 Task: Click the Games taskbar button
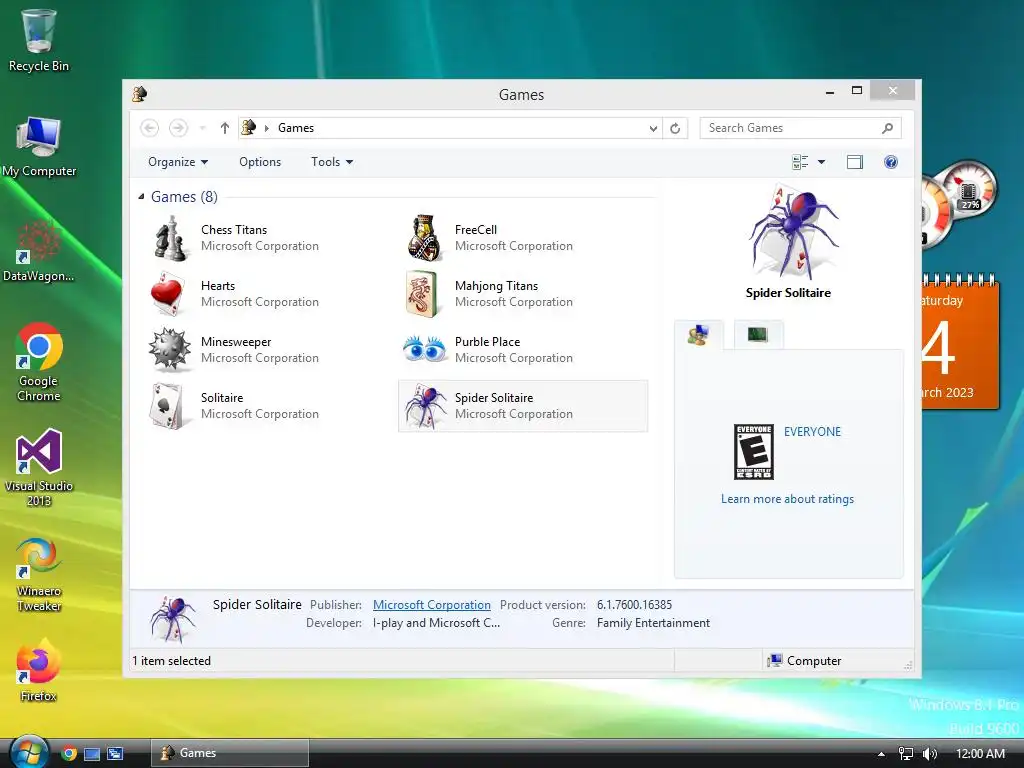pos(230,753)
